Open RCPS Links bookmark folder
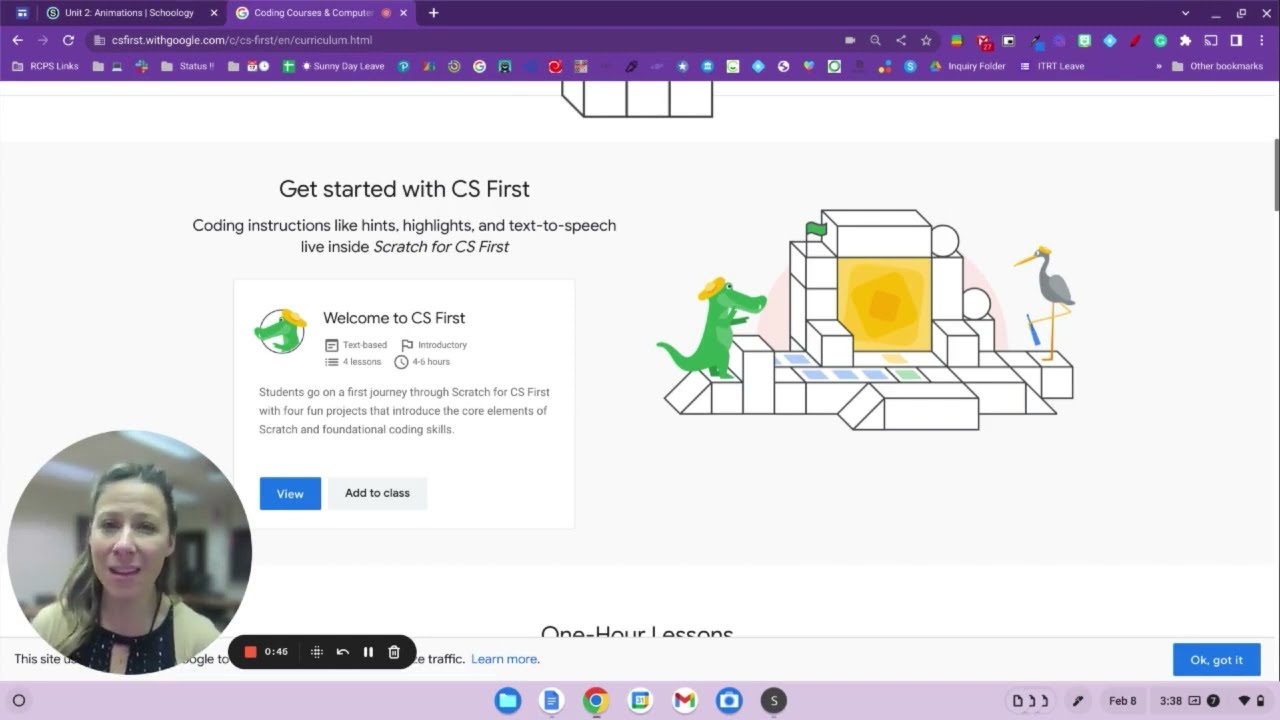 46,66
